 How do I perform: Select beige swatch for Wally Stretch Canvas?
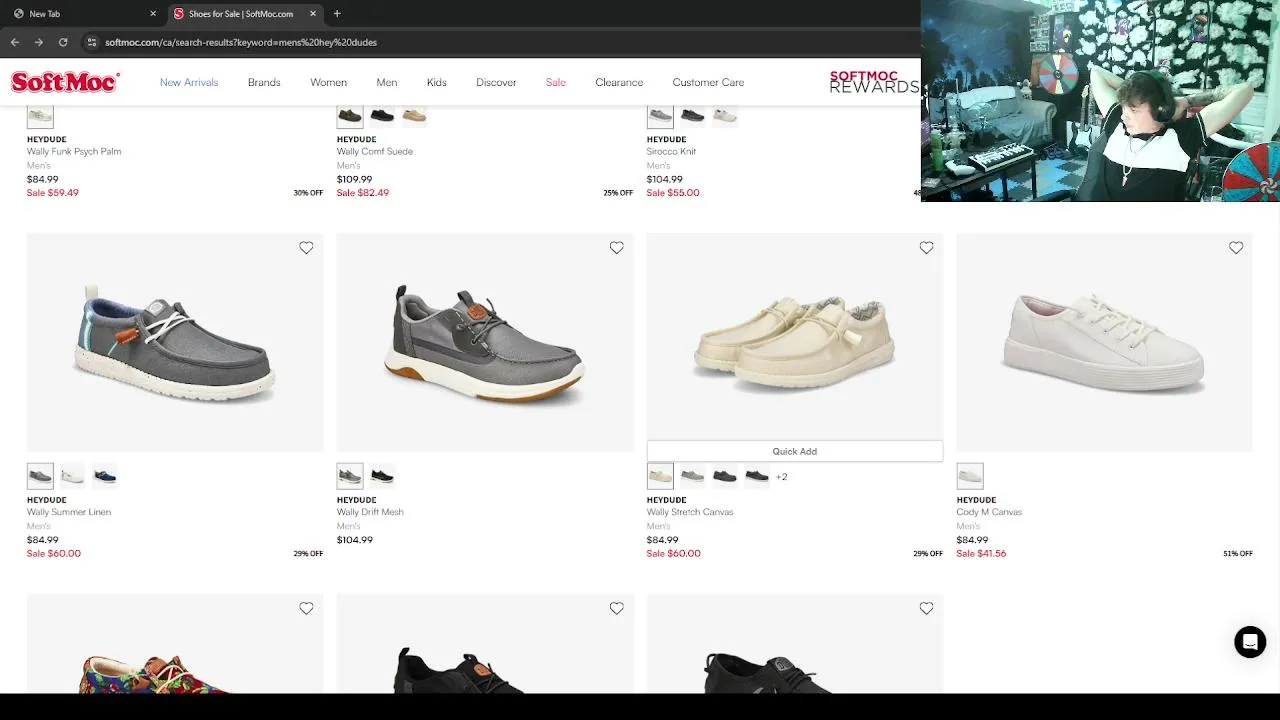(x=660, y=476)
